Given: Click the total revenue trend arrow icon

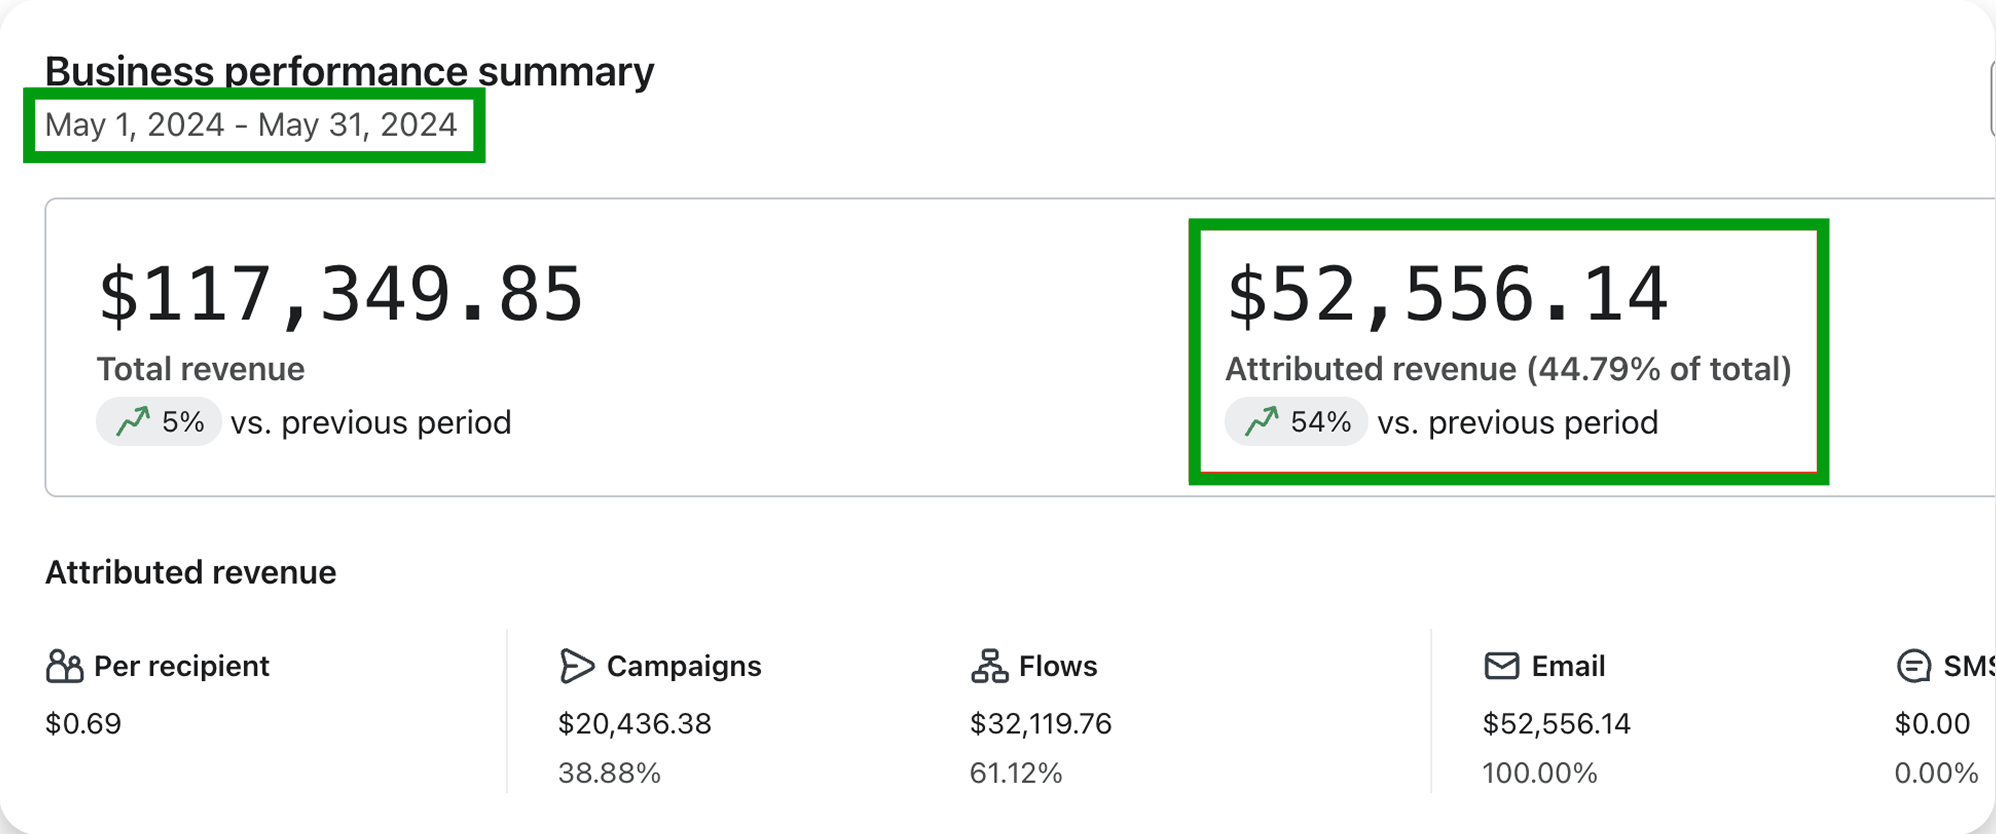Looking at the screenshot, I should point(133,422).
